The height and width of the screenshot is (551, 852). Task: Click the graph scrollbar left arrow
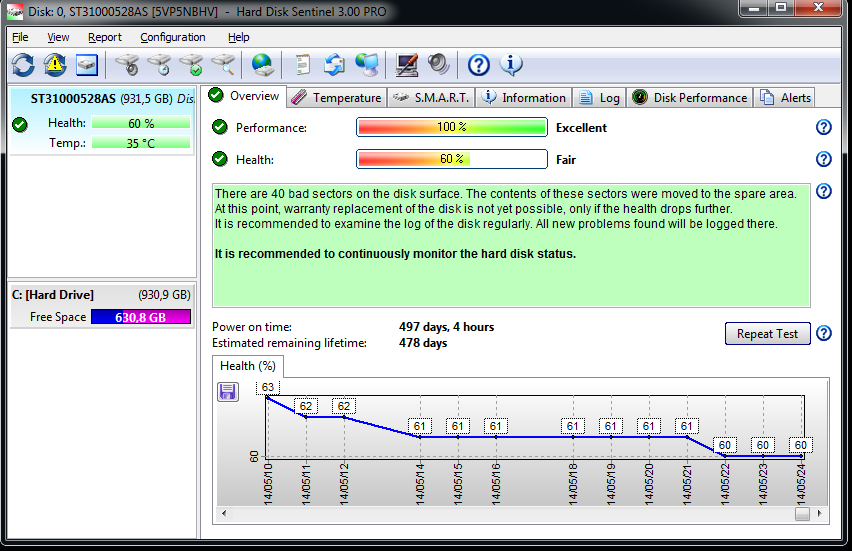224,513
